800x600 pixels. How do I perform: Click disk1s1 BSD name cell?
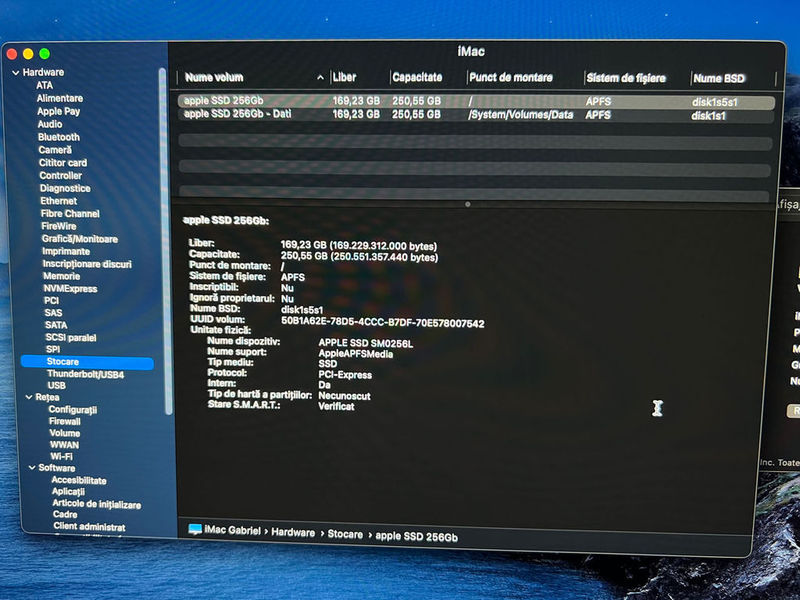click(708, 116)
